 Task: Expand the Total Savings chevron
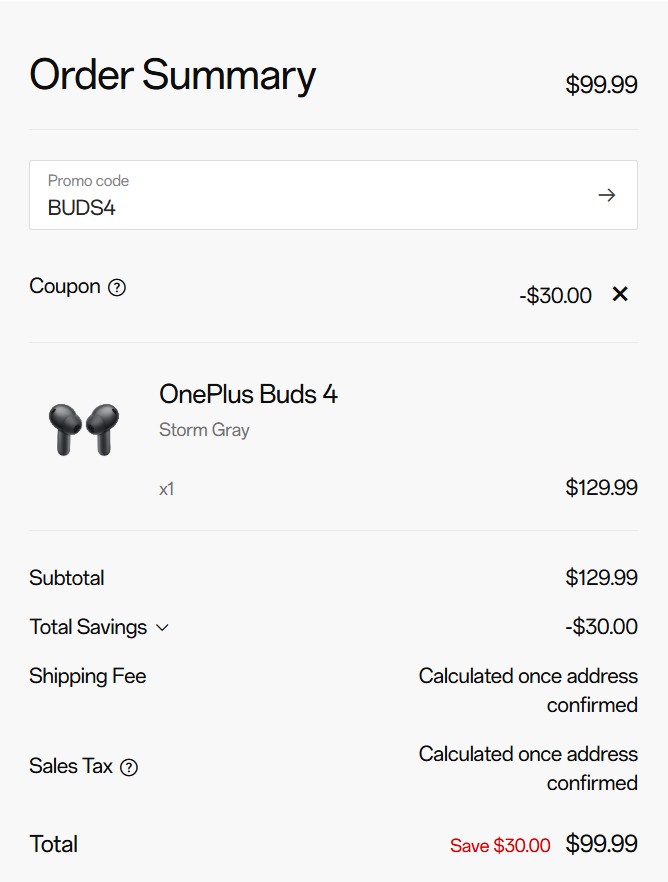point(162,628)
